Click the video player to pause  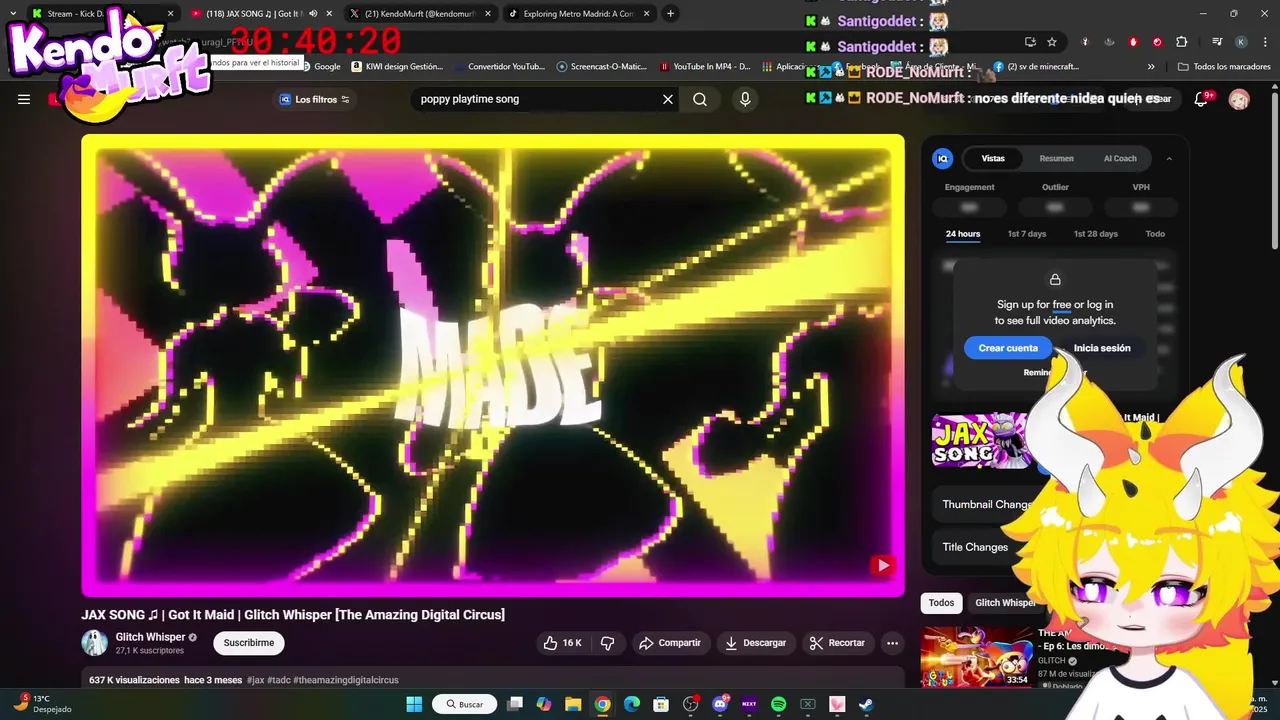pyautogui.click(x=493, y=365)
